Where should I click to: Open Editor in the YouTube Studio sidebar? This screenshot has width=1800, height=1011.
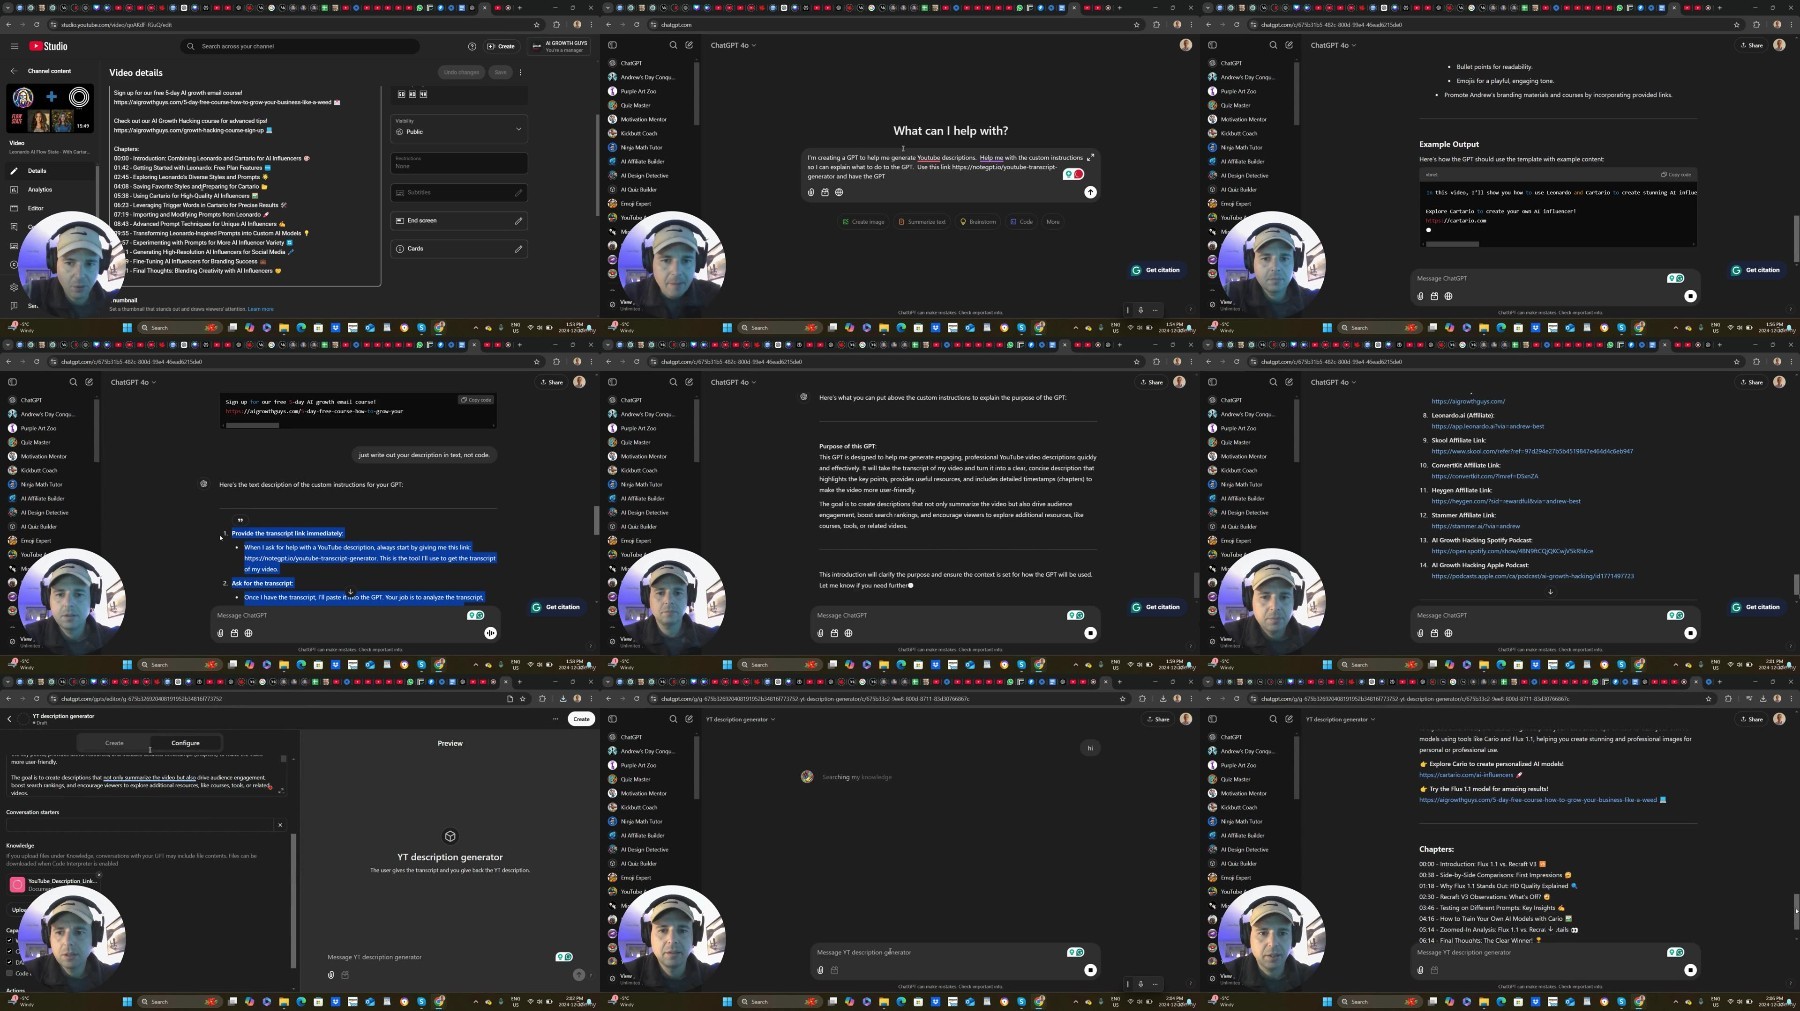50,208
